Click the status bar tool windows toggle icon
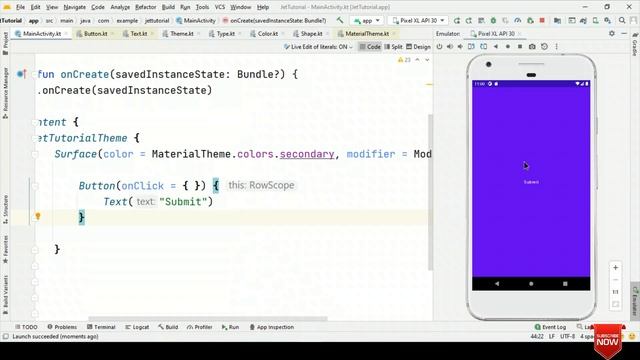The height and width of the screenshot is (360, 640). point(6,337)
